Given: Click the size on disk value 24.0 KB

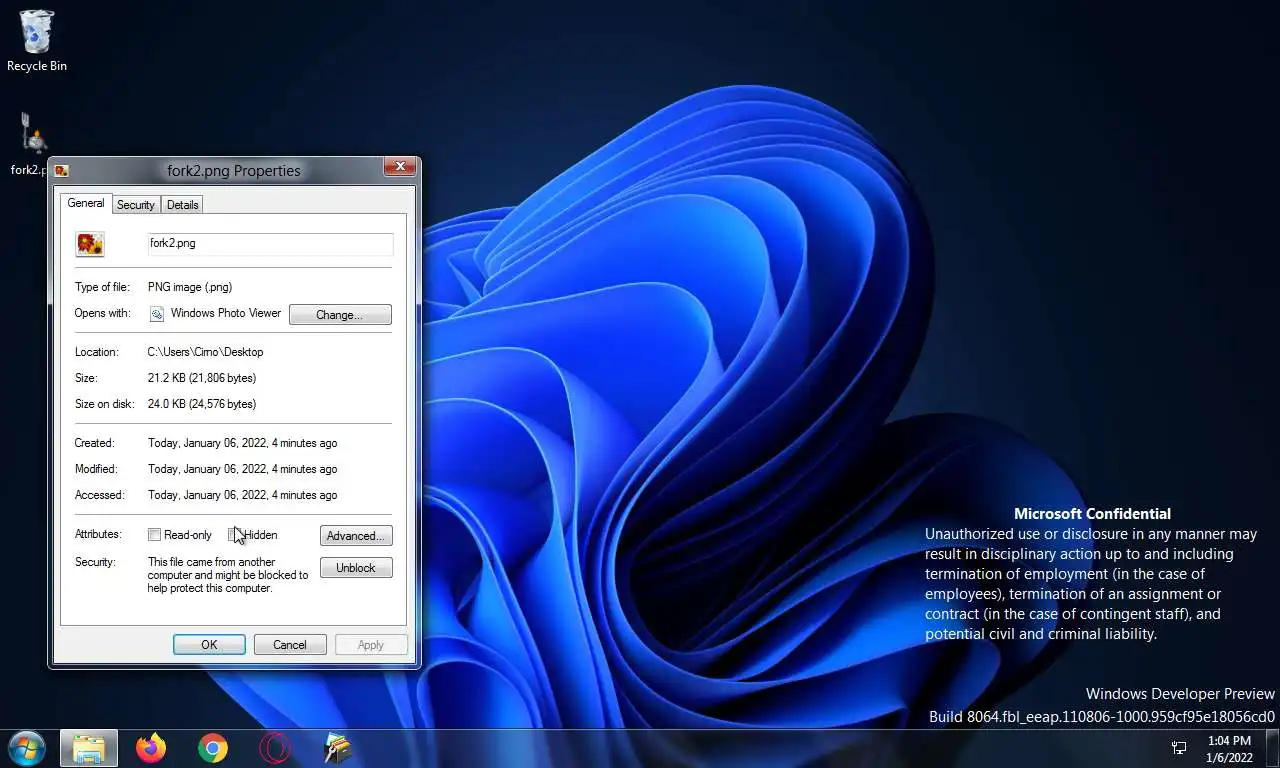Looking at the screenshot, I should (x=202, y=404).
